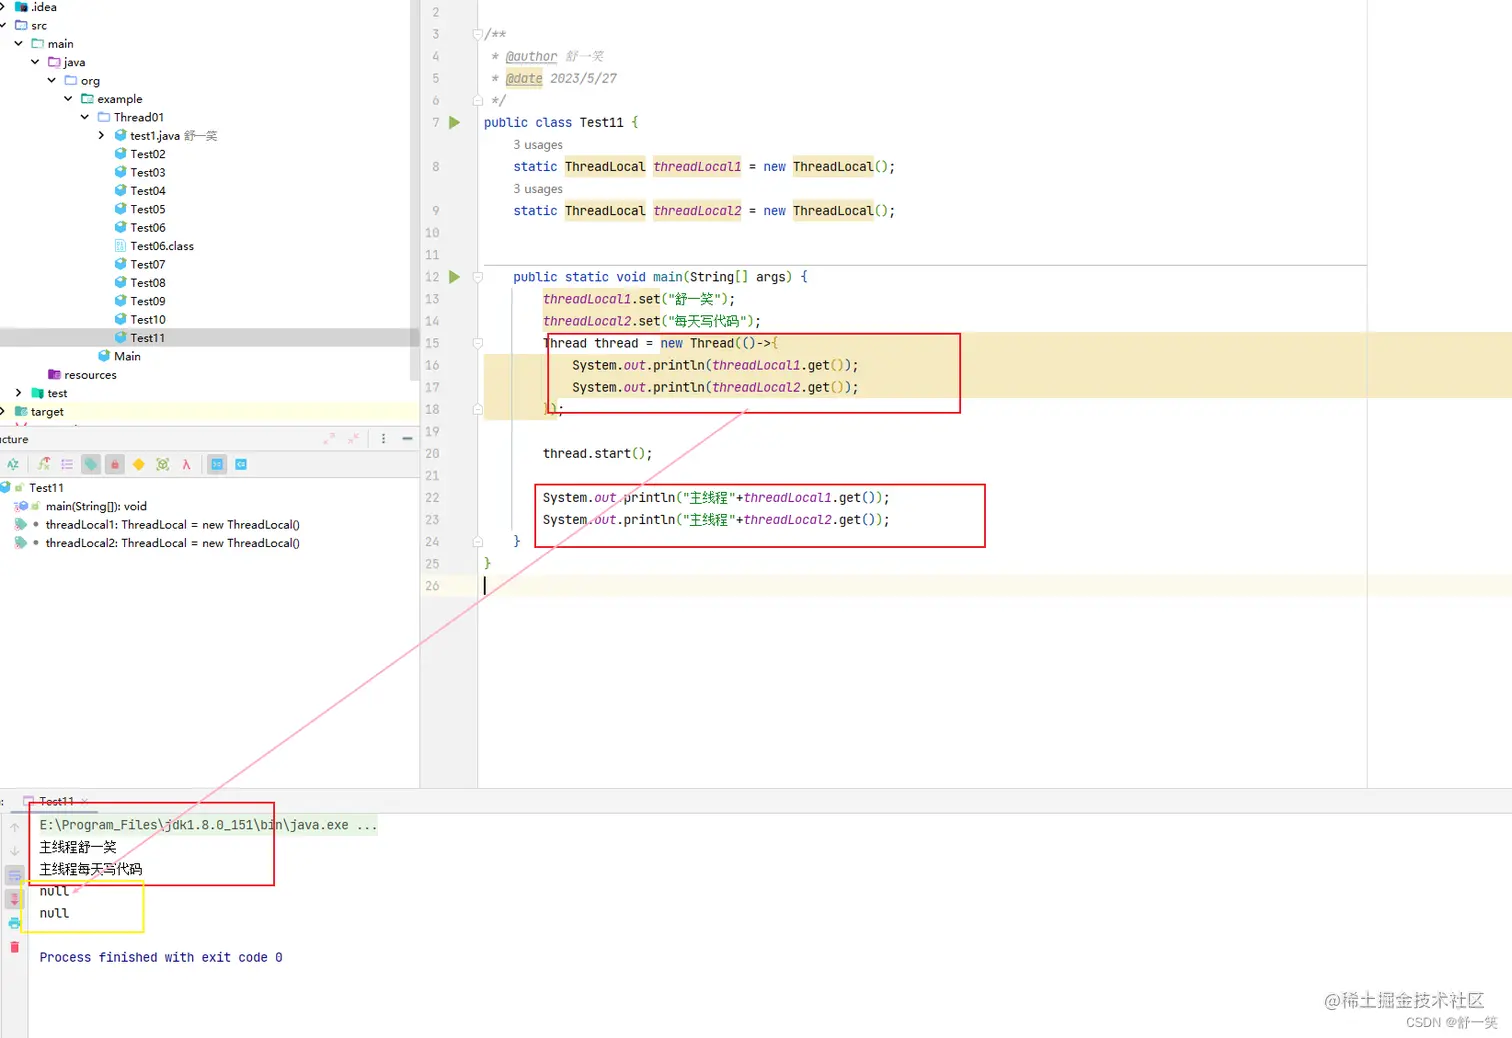
Task: Open Structure panel options three dots
Action: [x=383, y=439]
